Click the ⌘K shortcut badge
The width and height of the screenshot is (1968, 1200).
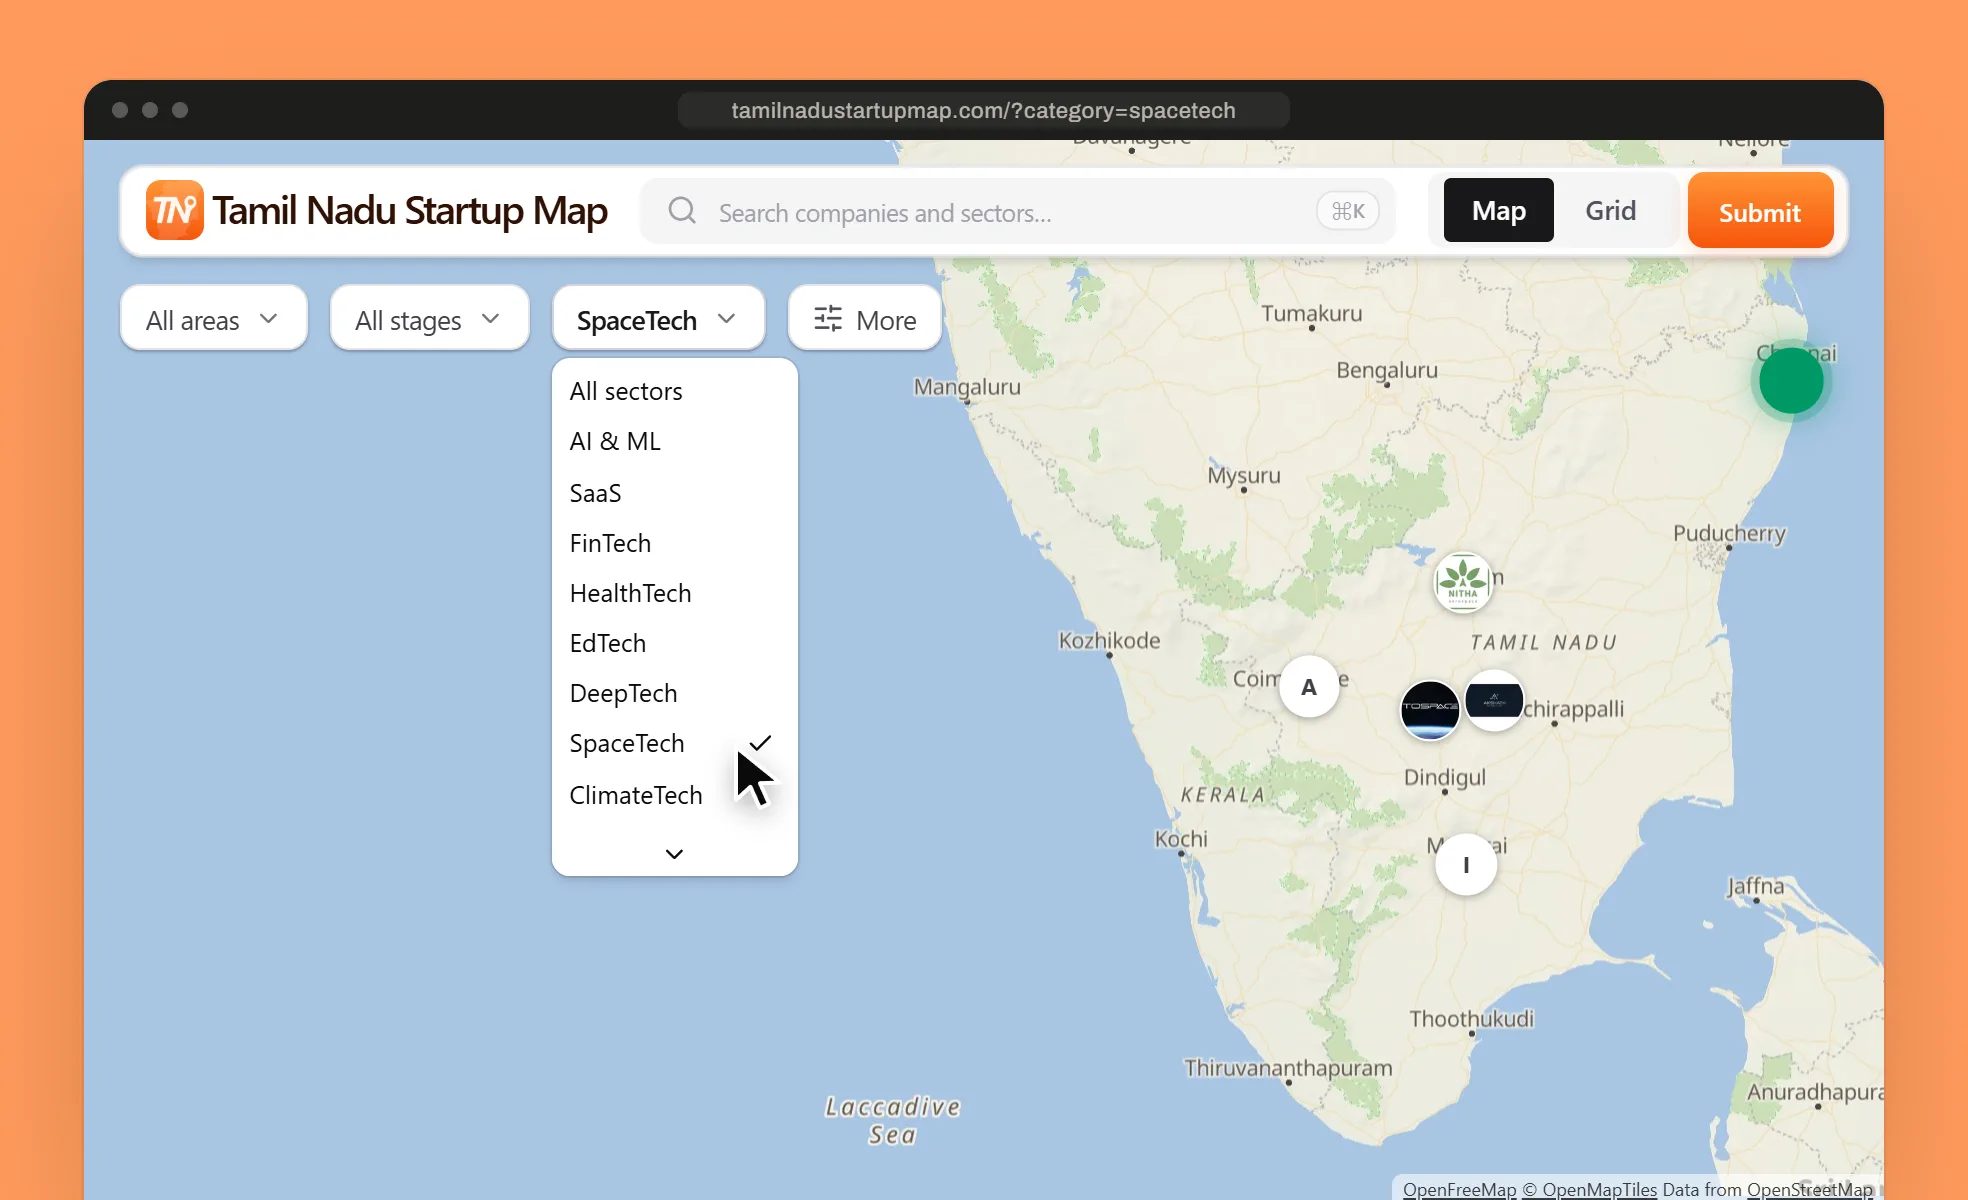tap(1347, 211)
